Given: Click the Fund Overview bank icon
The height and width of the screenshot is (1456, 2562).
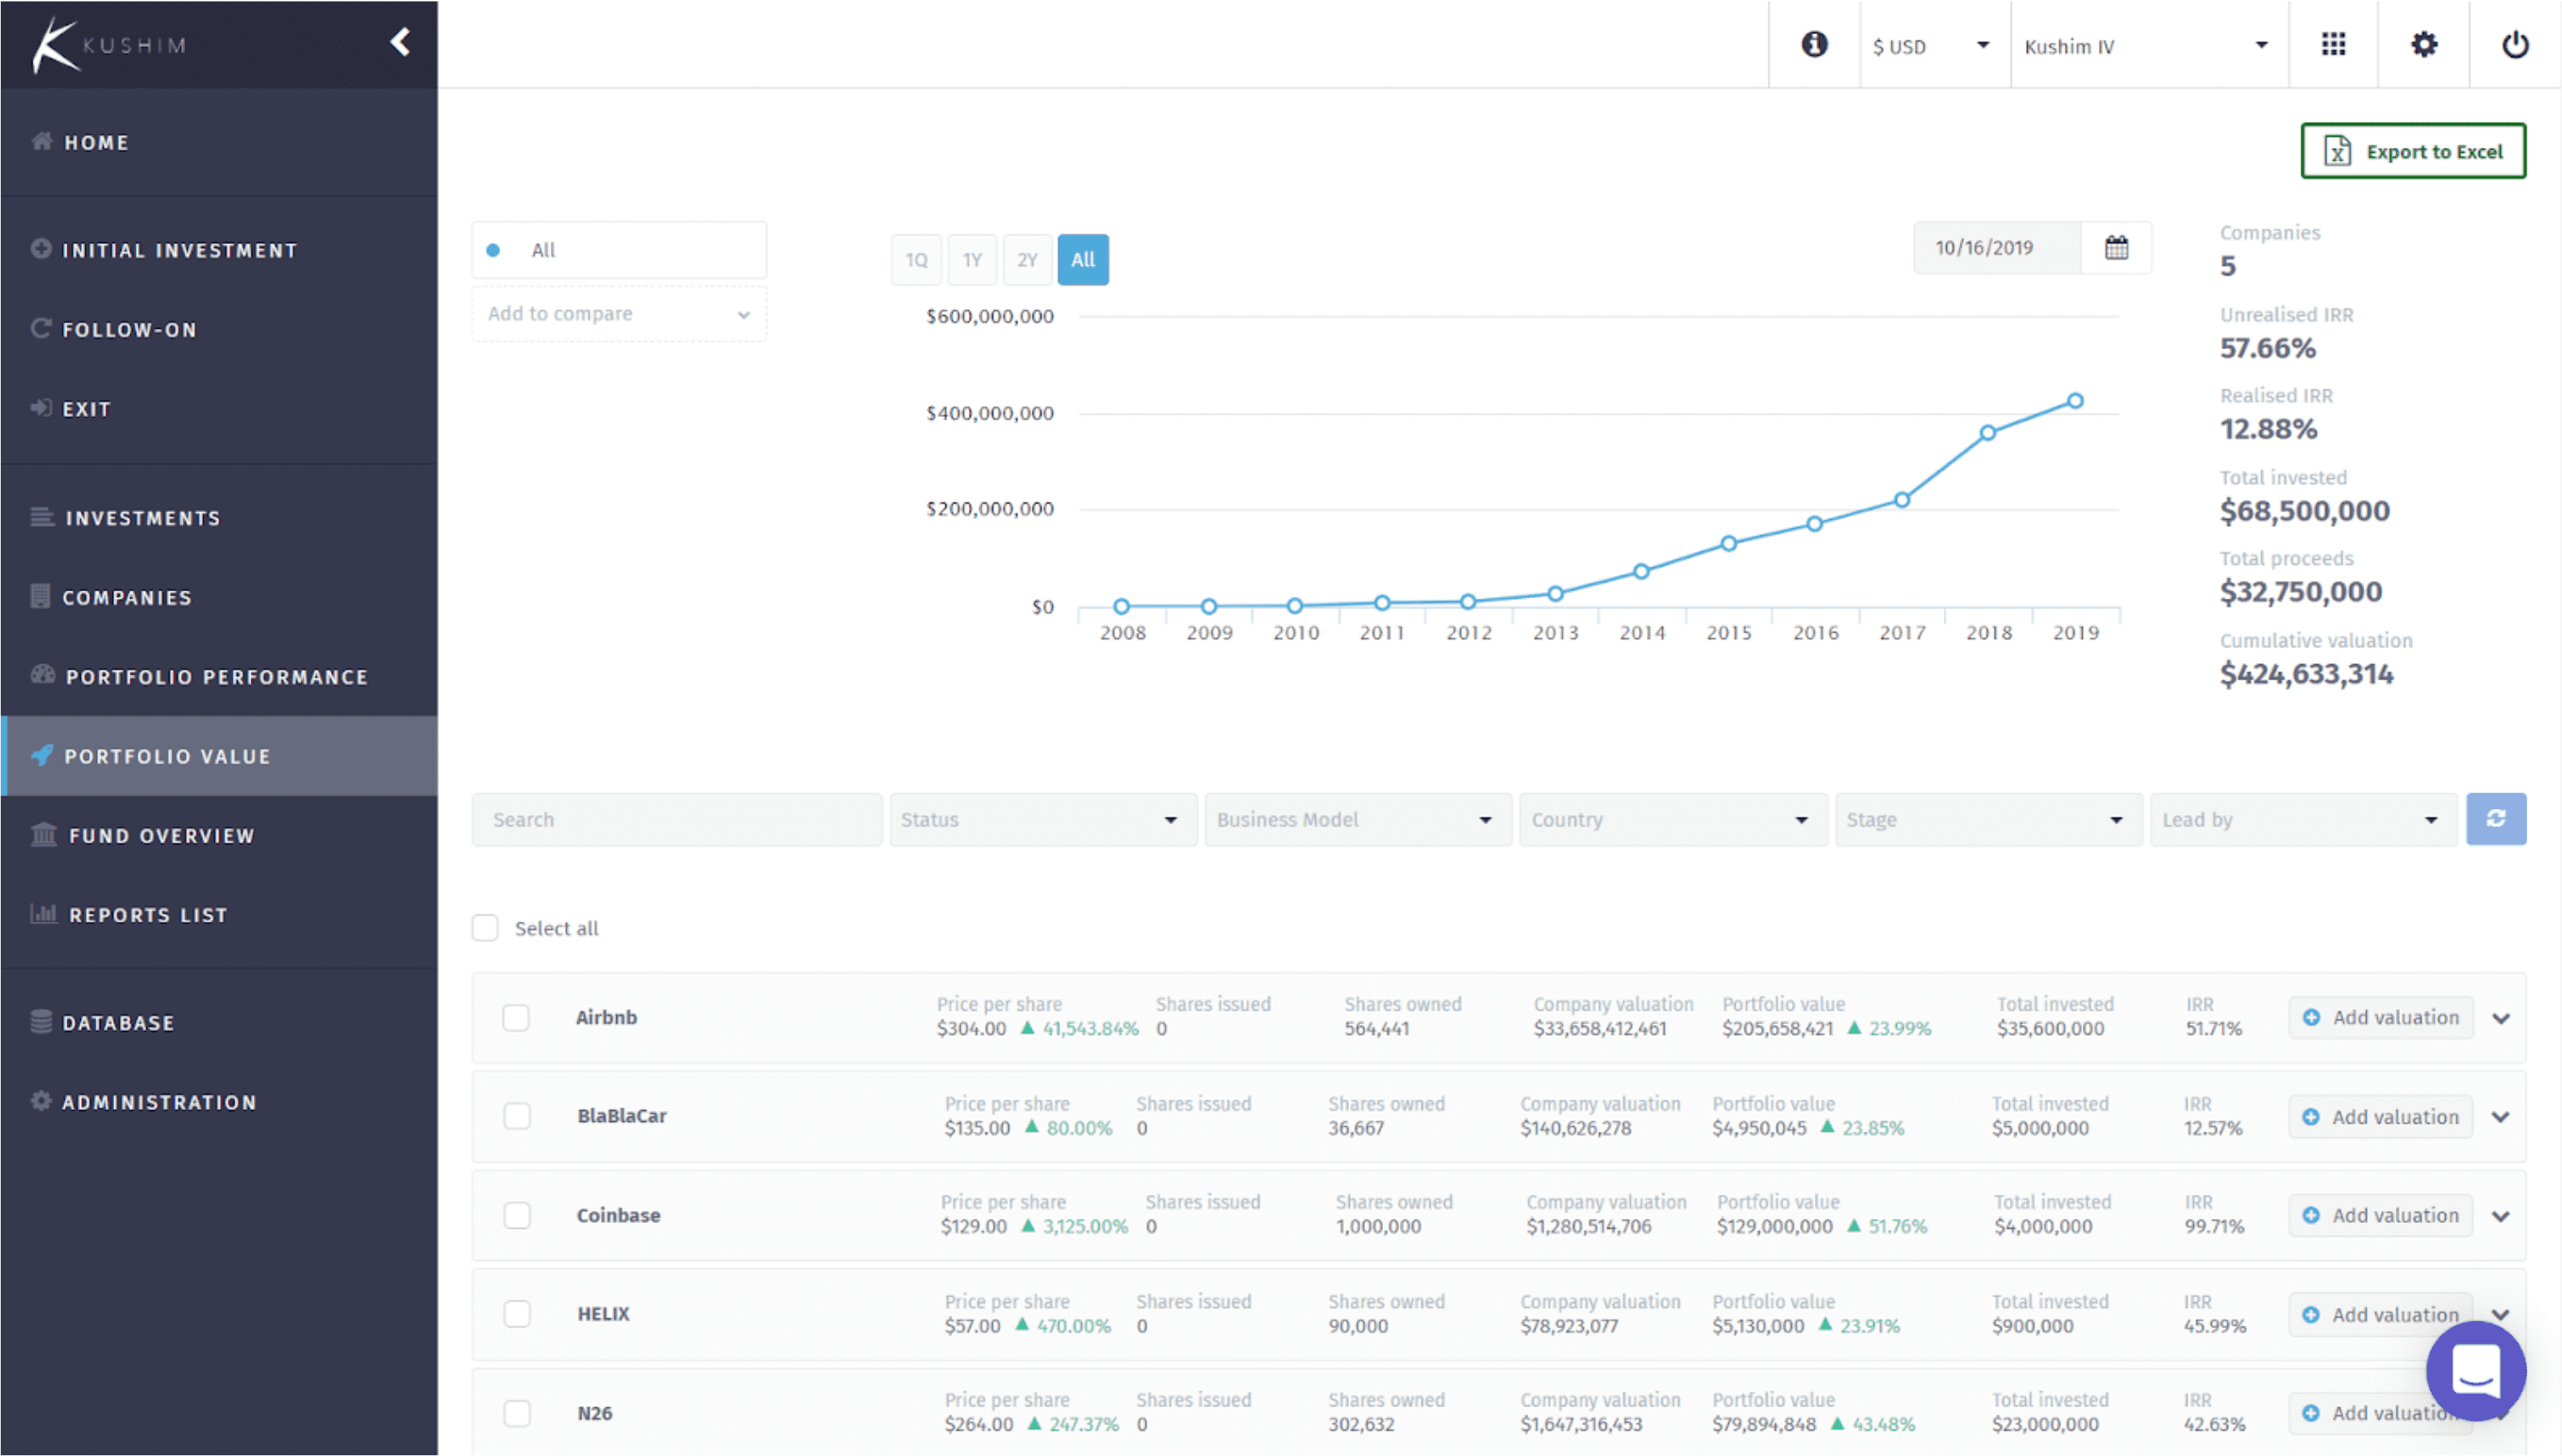Looking at the screenshot, I should (44, 834).
